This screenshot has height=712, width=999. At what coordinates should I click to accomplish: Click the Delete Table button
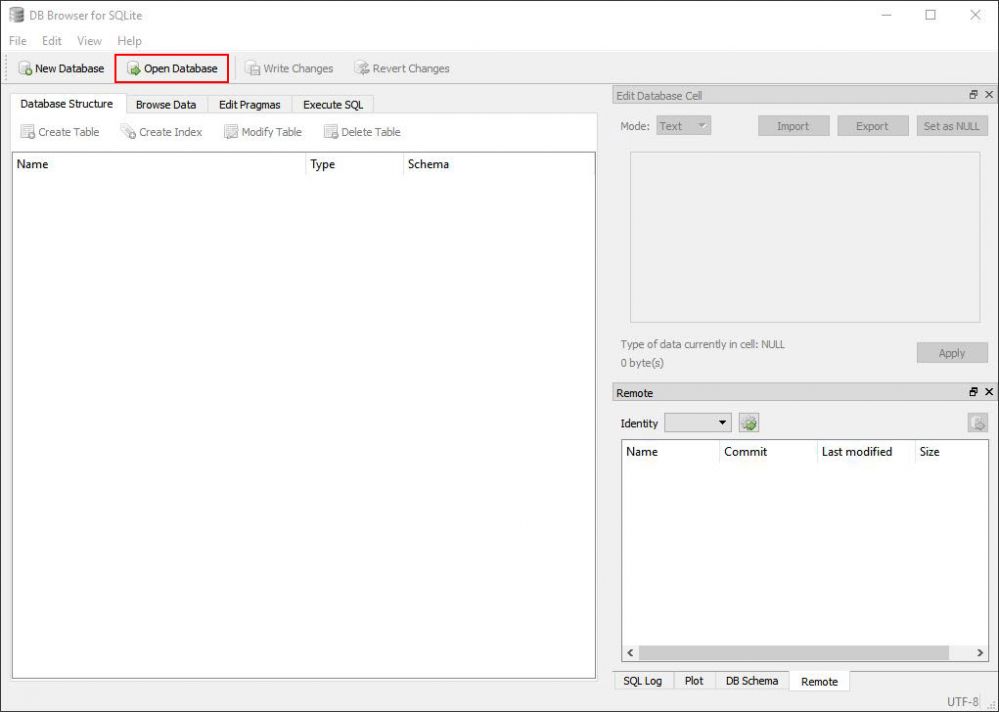362,132
